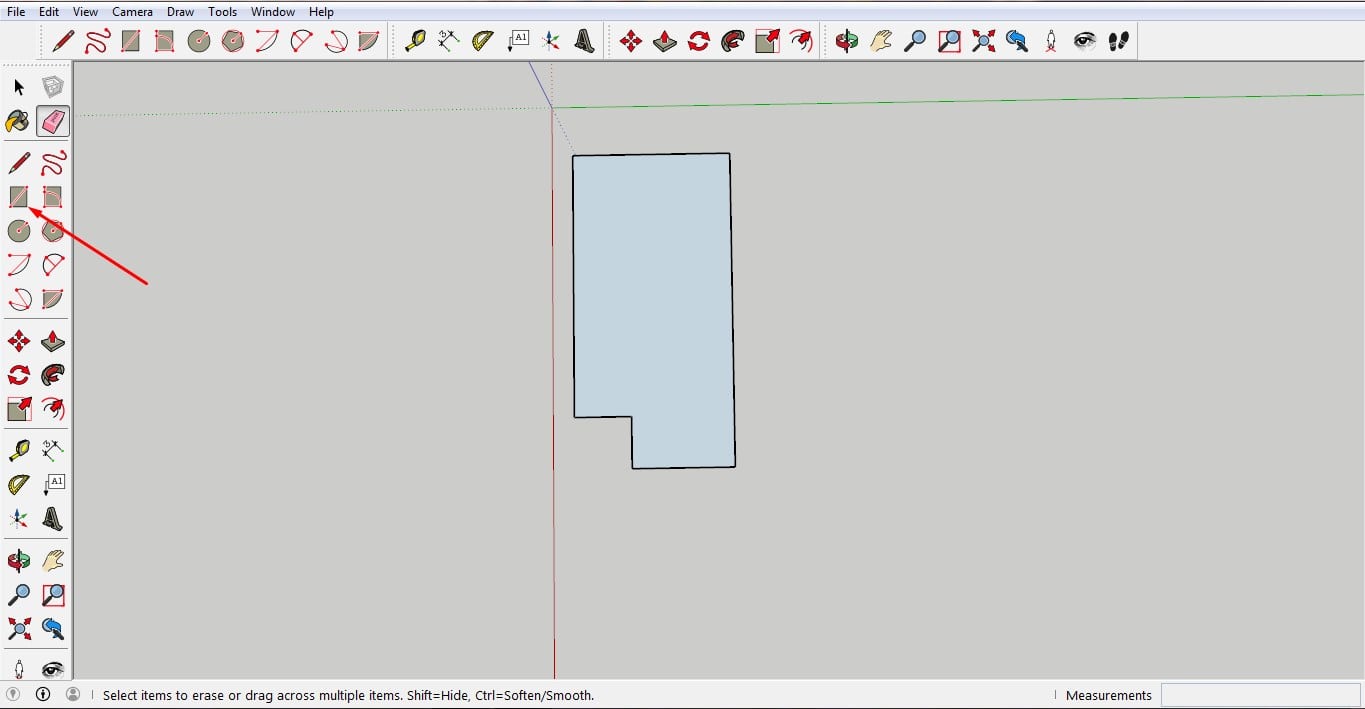Select the Rectangle tool in the left palette
1365x709 pixels.
click(19, 197)
